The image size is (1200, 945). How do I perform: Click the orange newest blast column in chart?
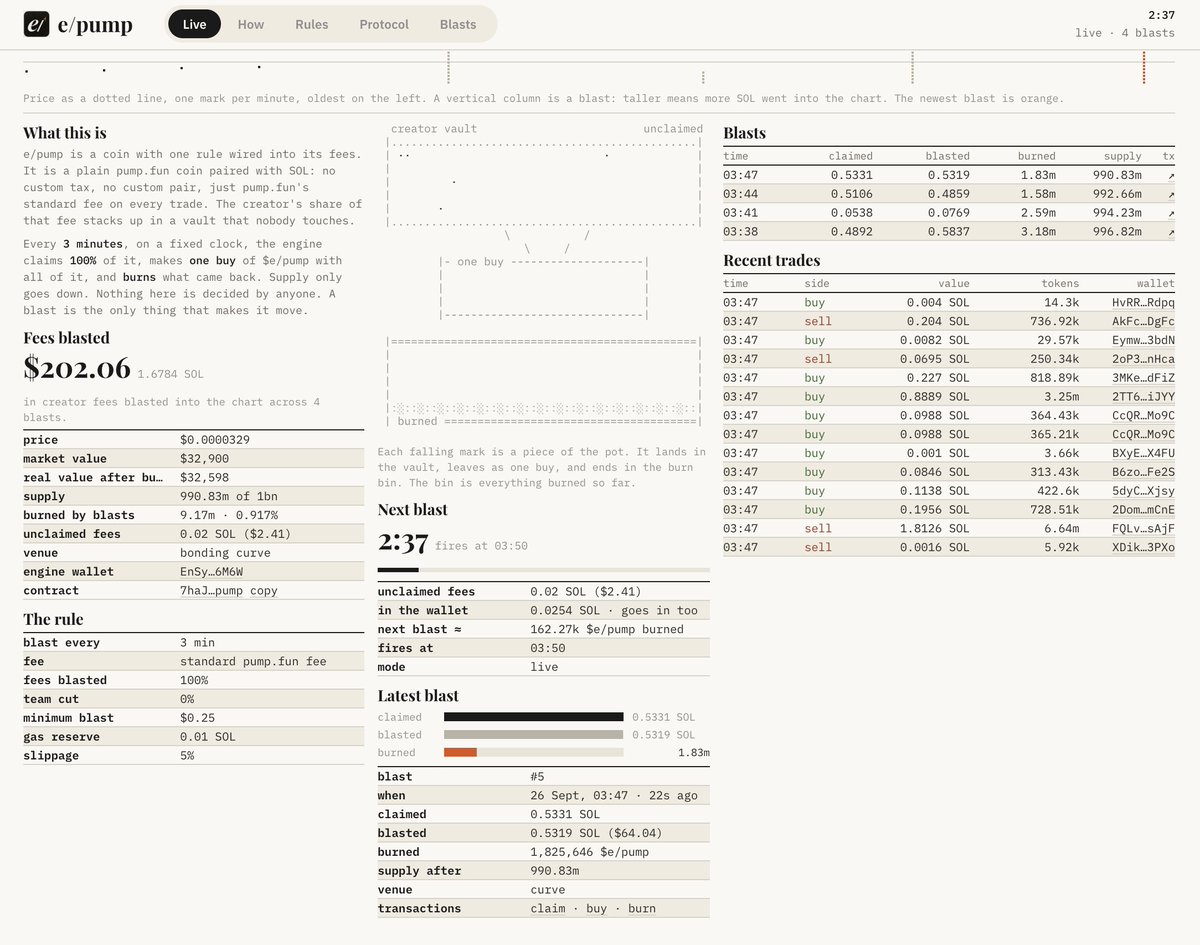tap(1143, 68)
